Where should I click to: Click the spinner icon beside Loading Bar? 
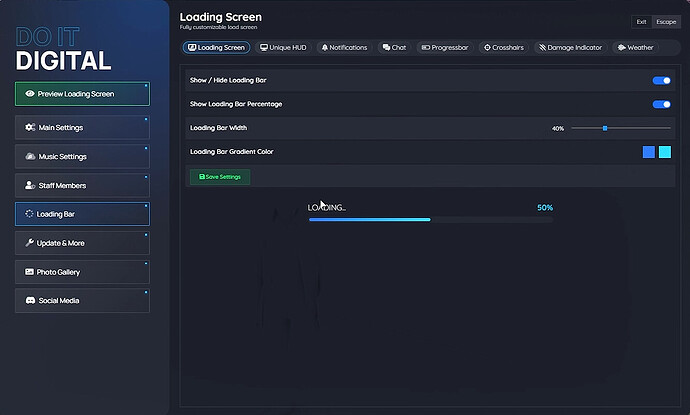pos(29,214)
